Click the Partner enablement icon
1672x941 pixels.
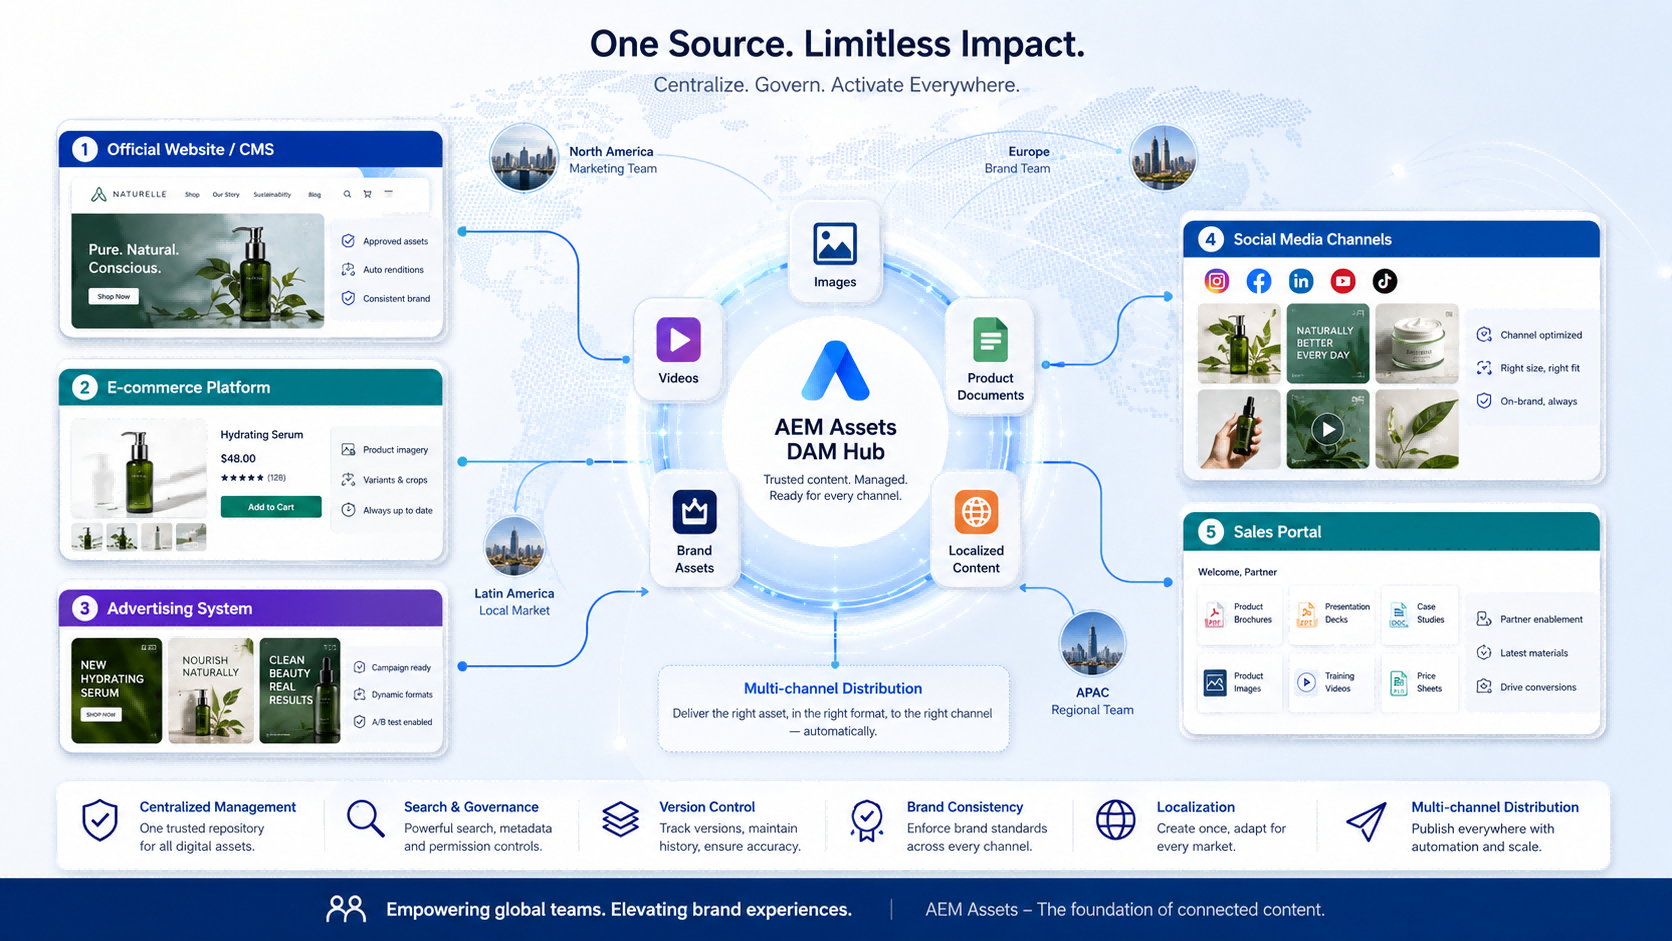(x=1484, y=619)
